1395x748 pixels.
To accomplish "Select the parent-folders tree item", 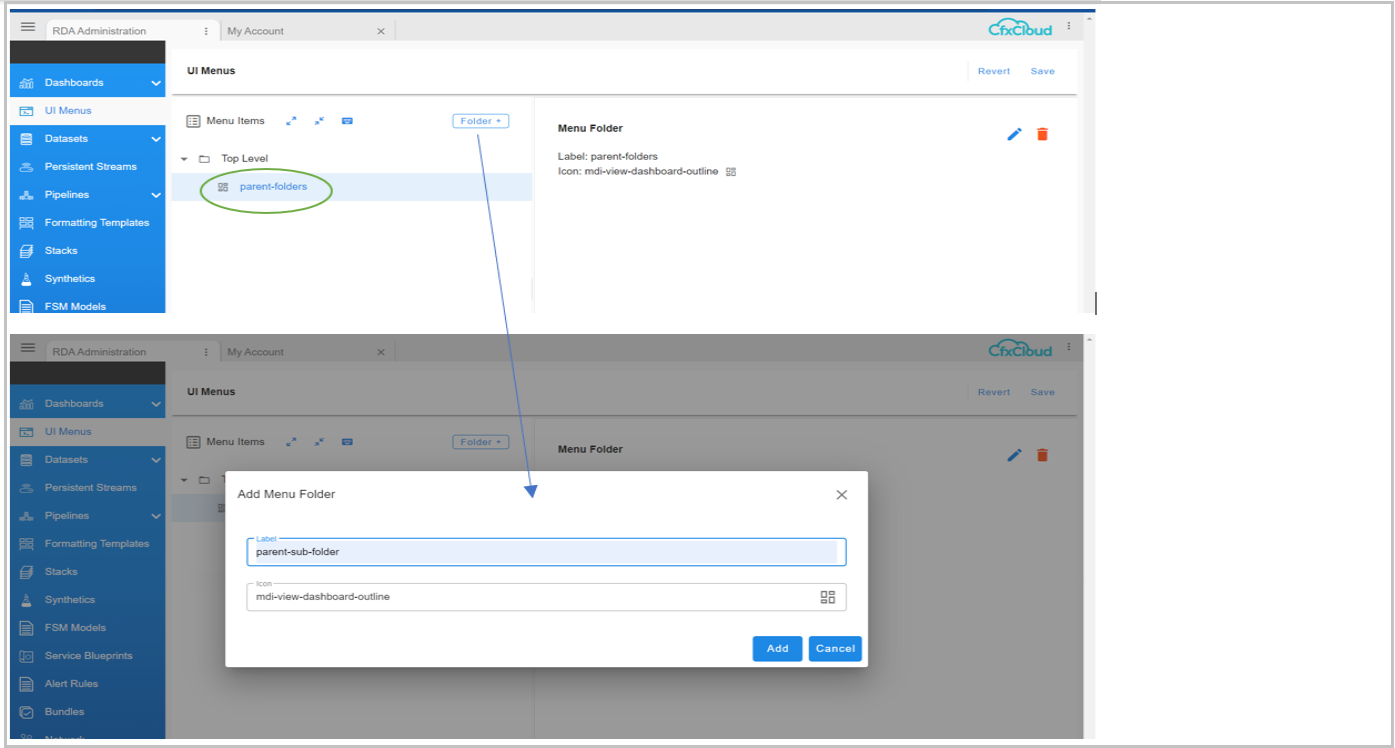I will 273,186.
